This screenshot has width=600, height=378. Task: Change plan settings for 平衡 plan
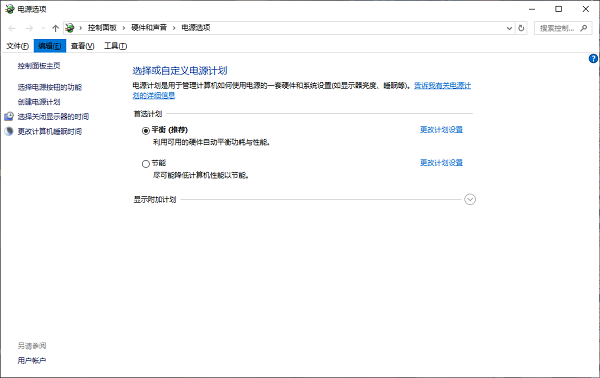pos(441,130)
